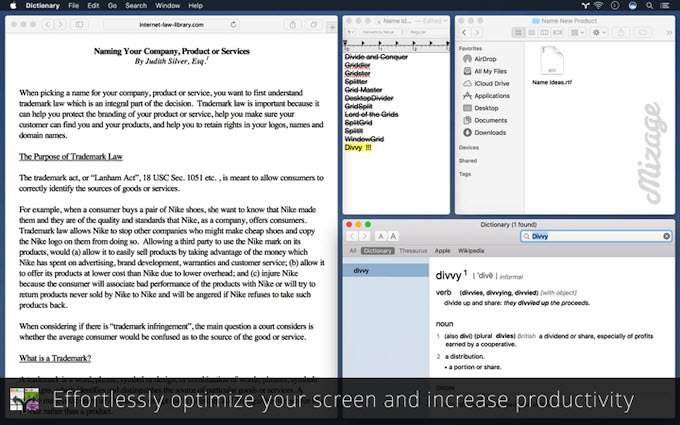This screenshot has width=680, height=425.
Task: Open the File menu
Action: [x=74, y=6]
